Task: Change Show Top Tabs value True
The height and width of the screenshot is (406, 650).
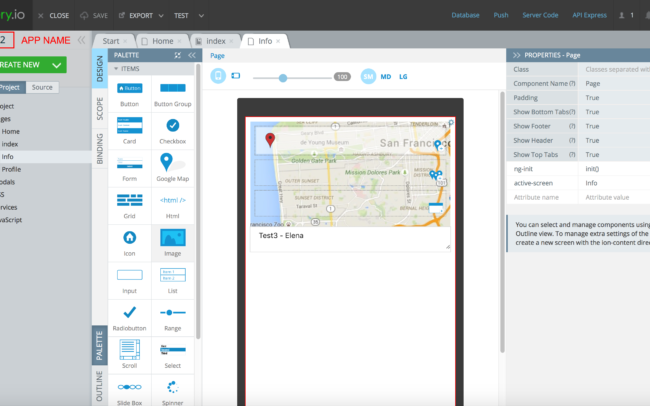Action: [x=614, y=155]
